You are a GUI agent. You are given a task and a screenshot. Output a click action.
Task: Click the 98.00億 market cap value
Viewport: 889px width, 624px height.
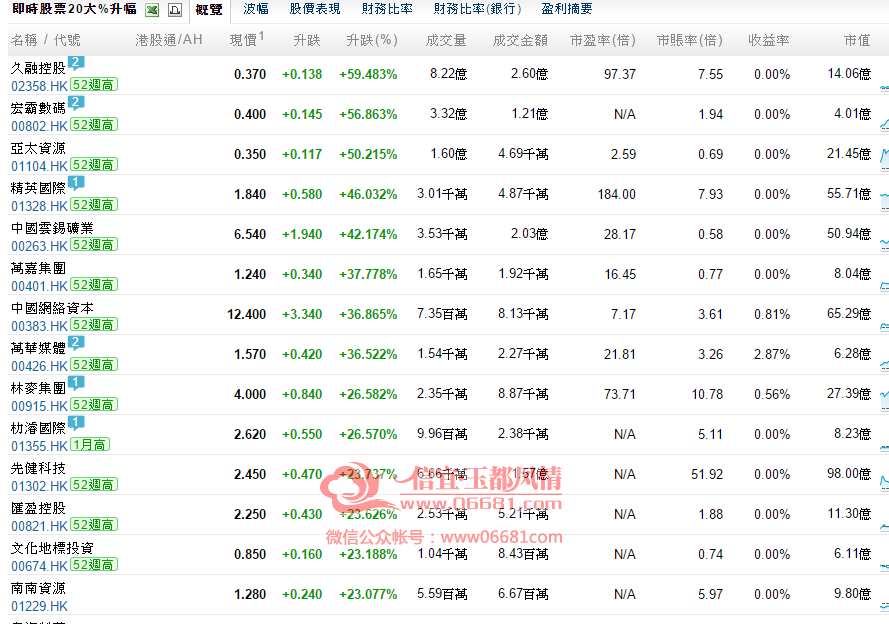click(x=849, y=473)
